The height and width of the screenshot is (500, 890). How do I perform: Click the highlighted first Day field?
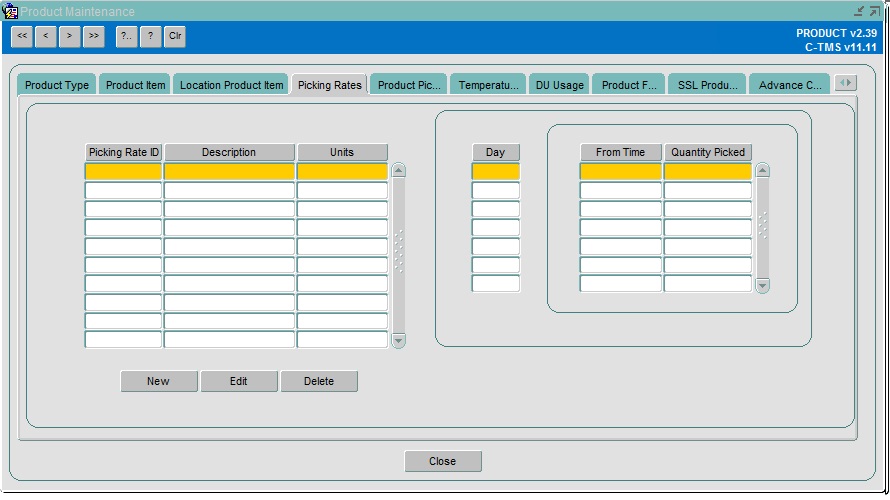click(496, 171)
